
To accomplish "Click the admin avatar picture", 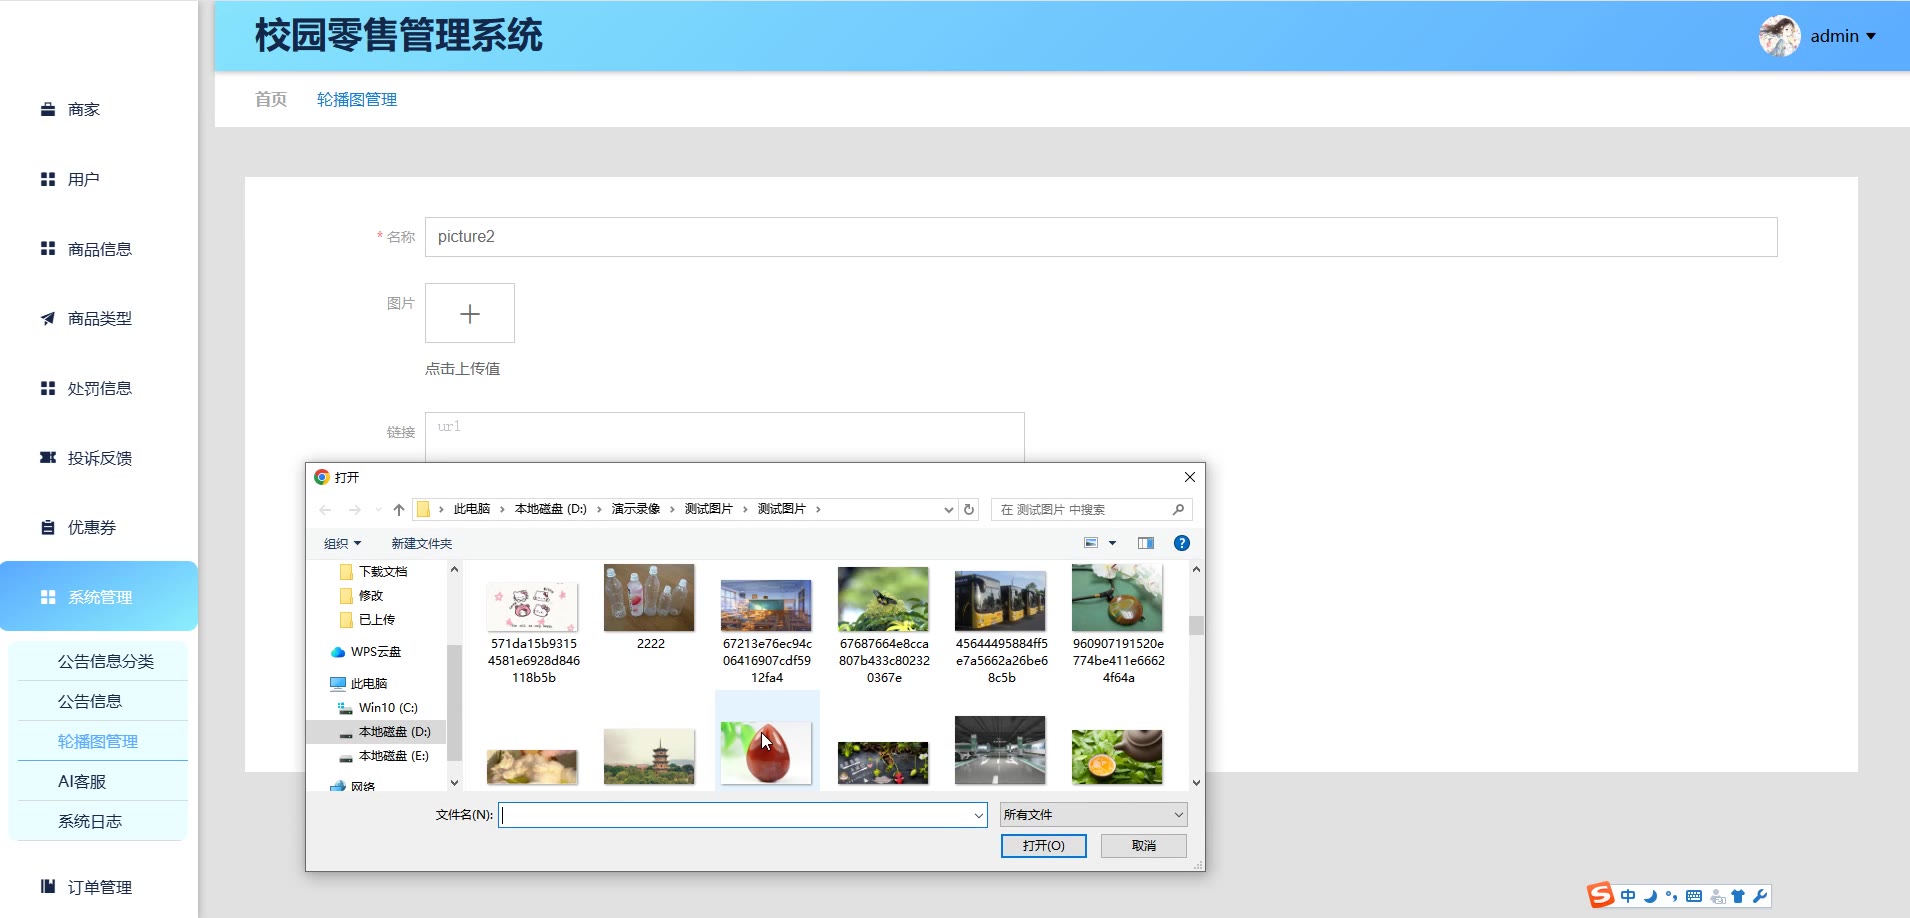I will click(1780, 36).
